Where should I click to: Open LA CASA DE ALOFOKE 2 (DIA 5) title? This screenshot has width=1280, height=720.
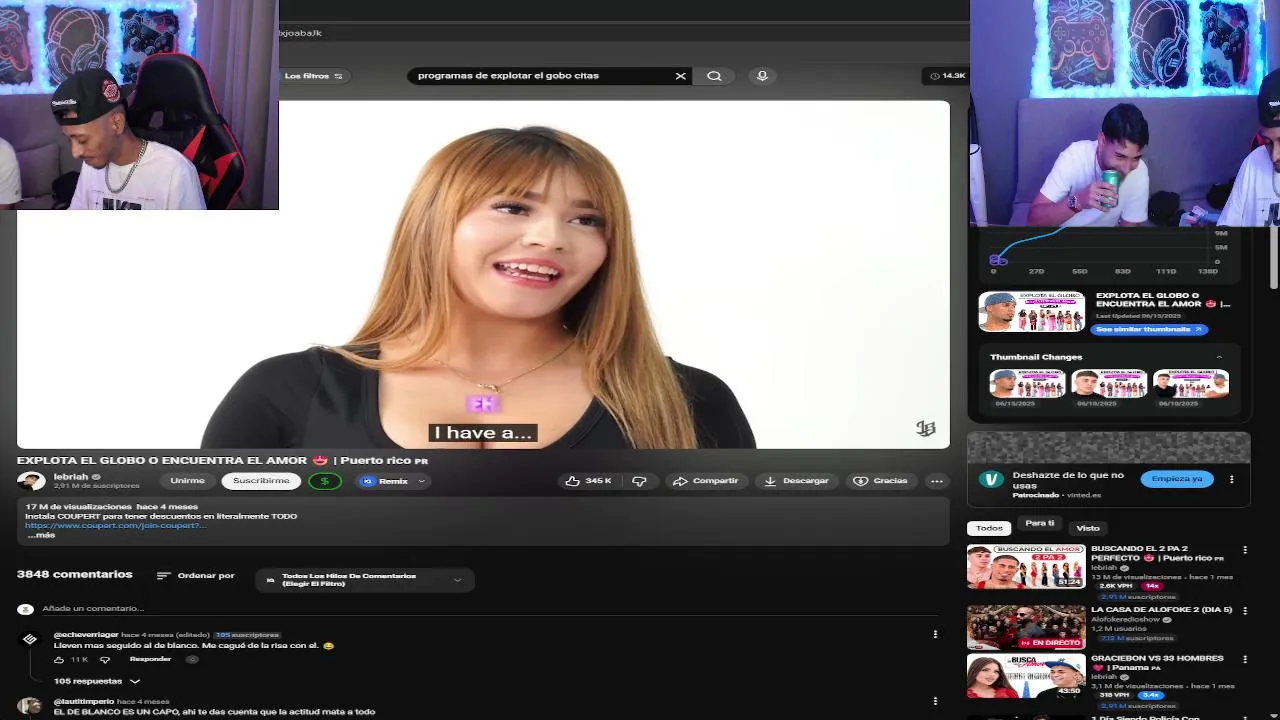click(1161, 609)
